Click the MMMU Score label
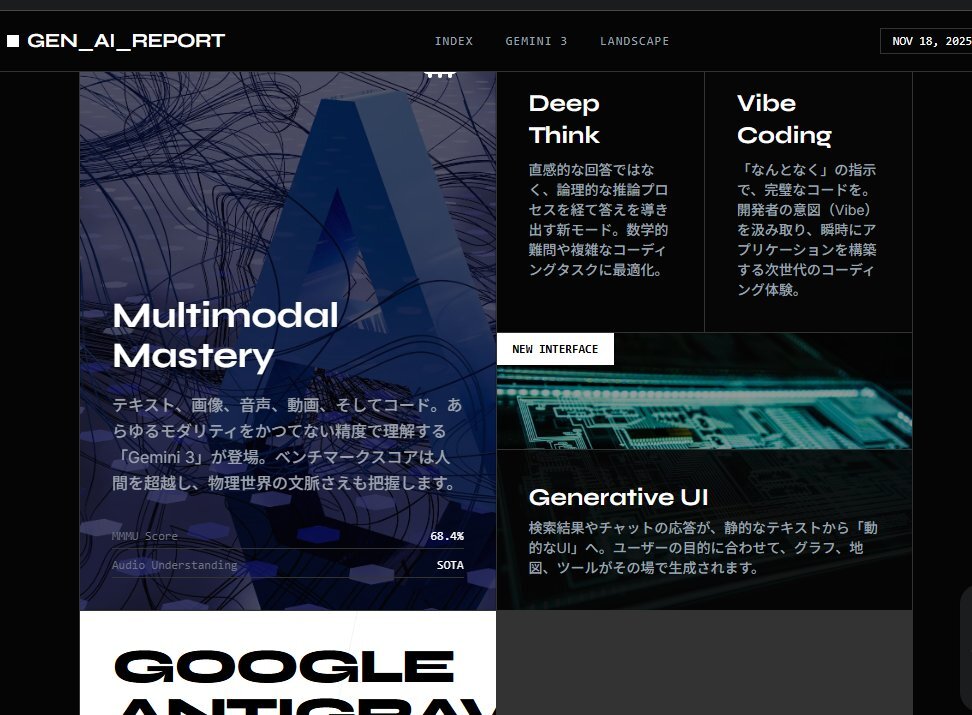The height and width of the screenshot is (715, 972). (x=144, y=536)
